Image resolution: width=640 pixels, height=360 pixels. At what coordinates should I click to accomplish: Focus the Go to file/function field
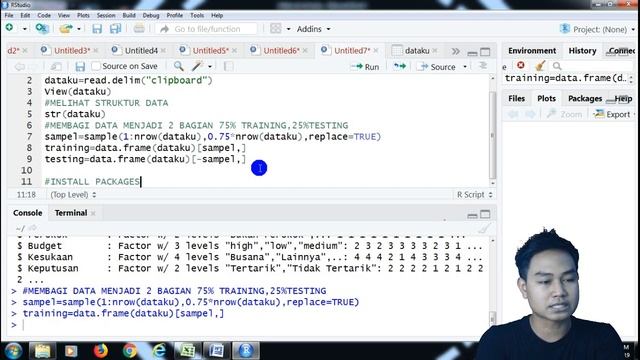pos(207,29)
